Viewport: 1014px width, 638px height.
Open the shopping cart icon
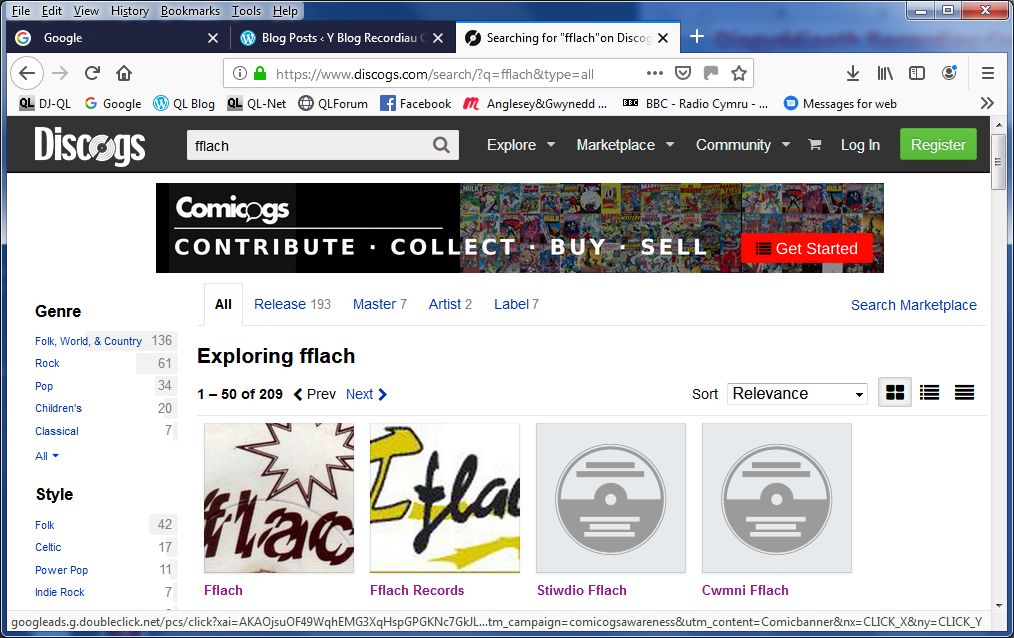coord(814,145)
